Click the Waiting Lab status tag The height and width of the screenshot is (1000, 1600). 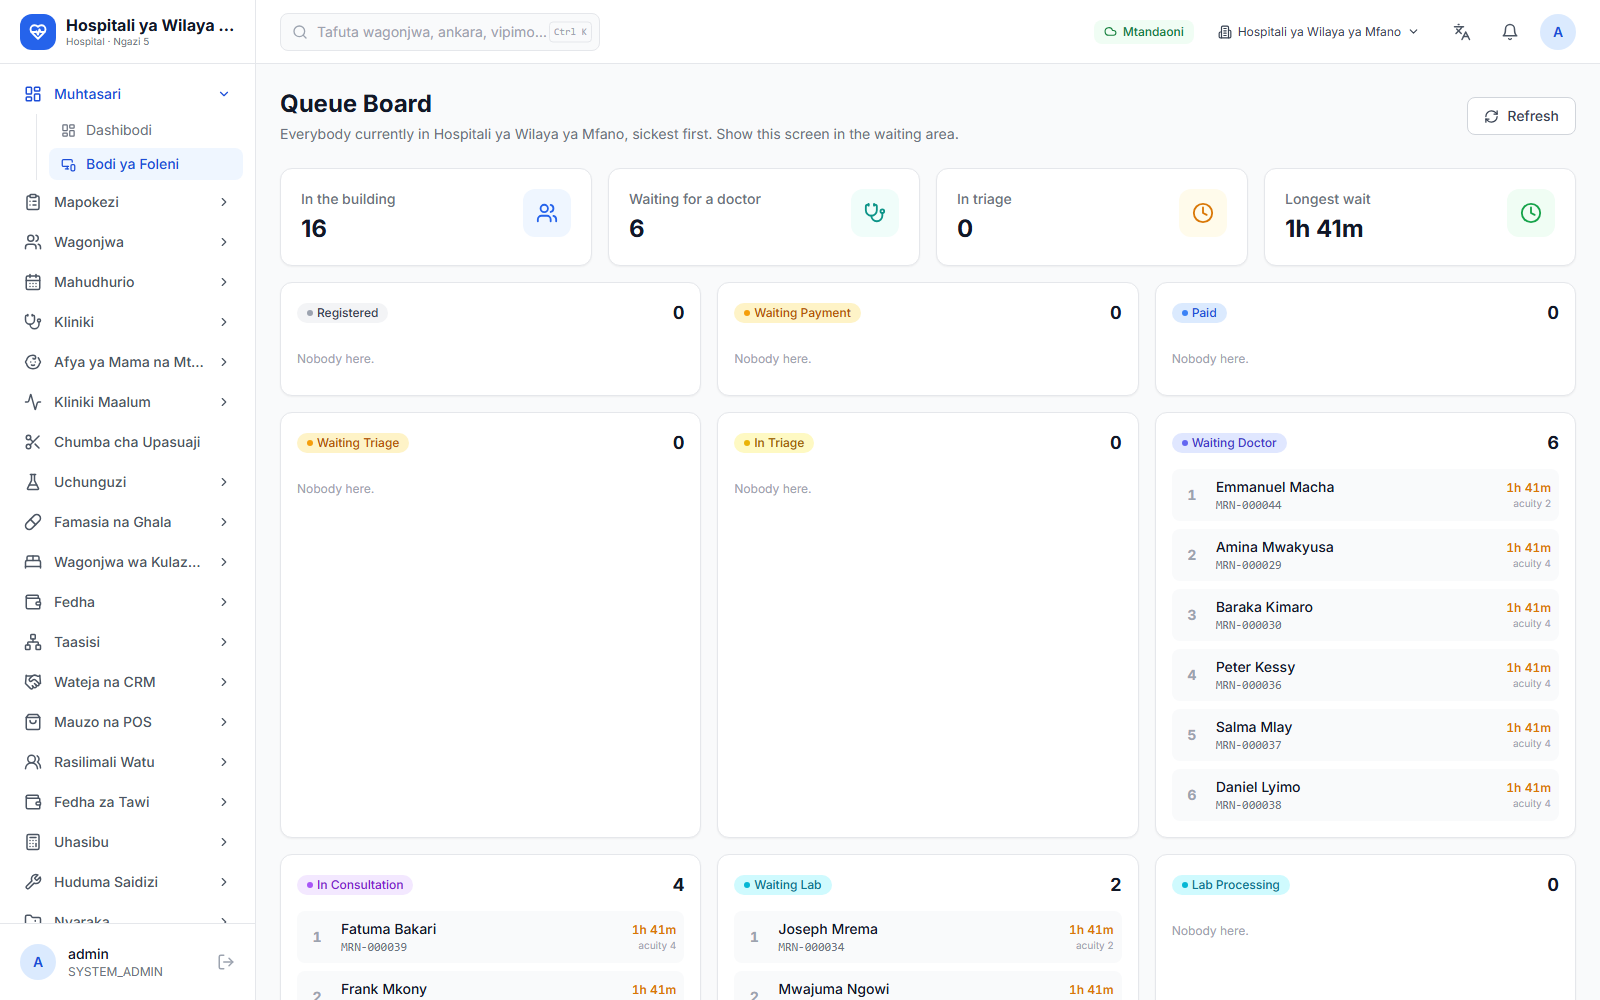783,885
